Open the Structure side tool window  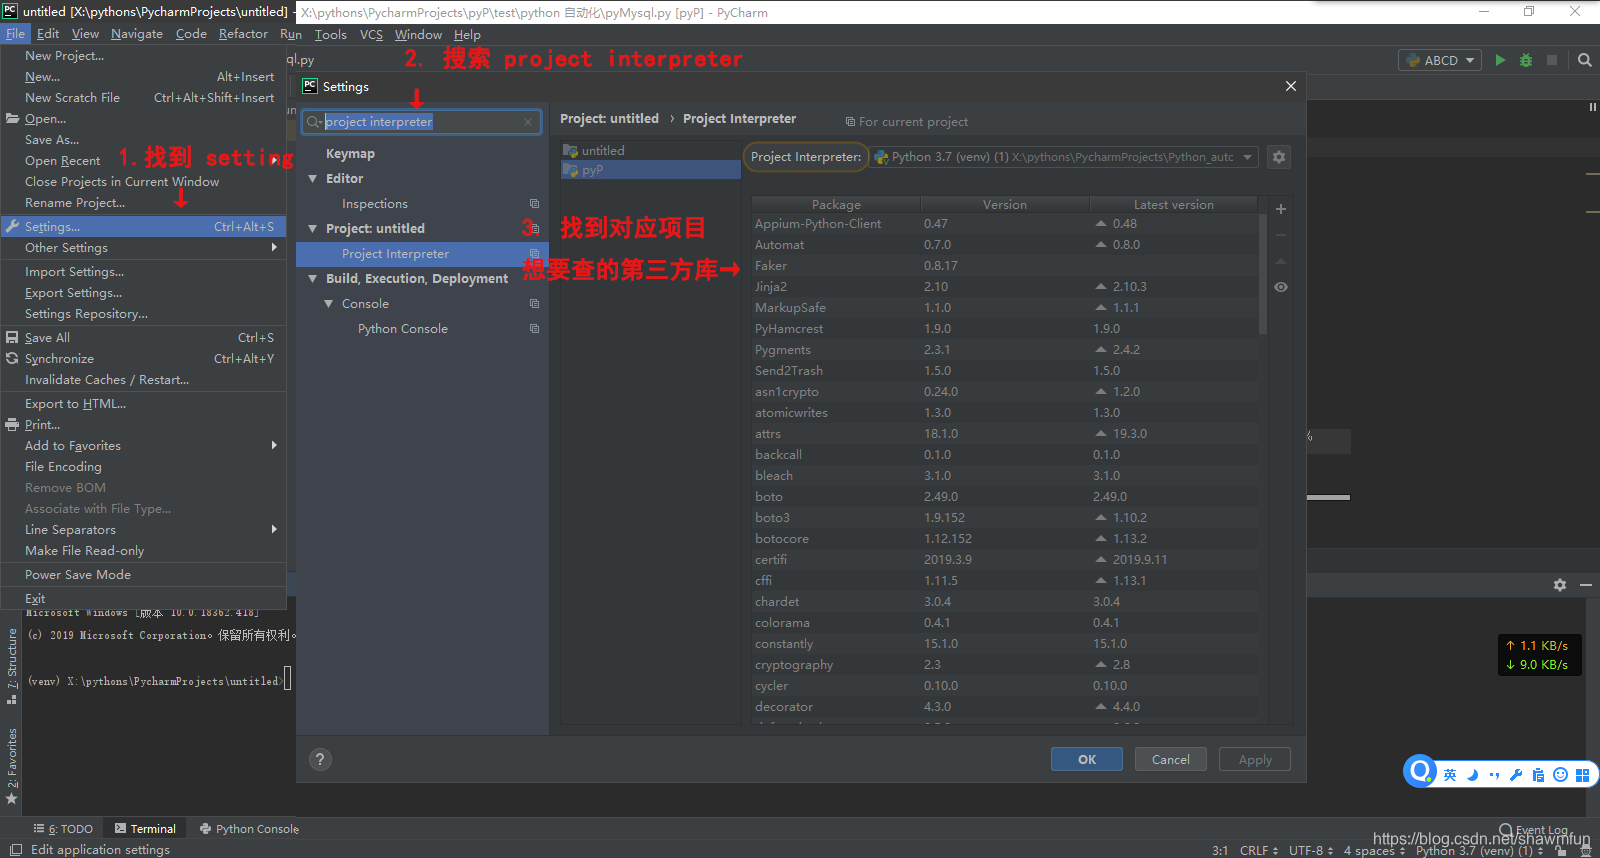click(x=12, y=665)
